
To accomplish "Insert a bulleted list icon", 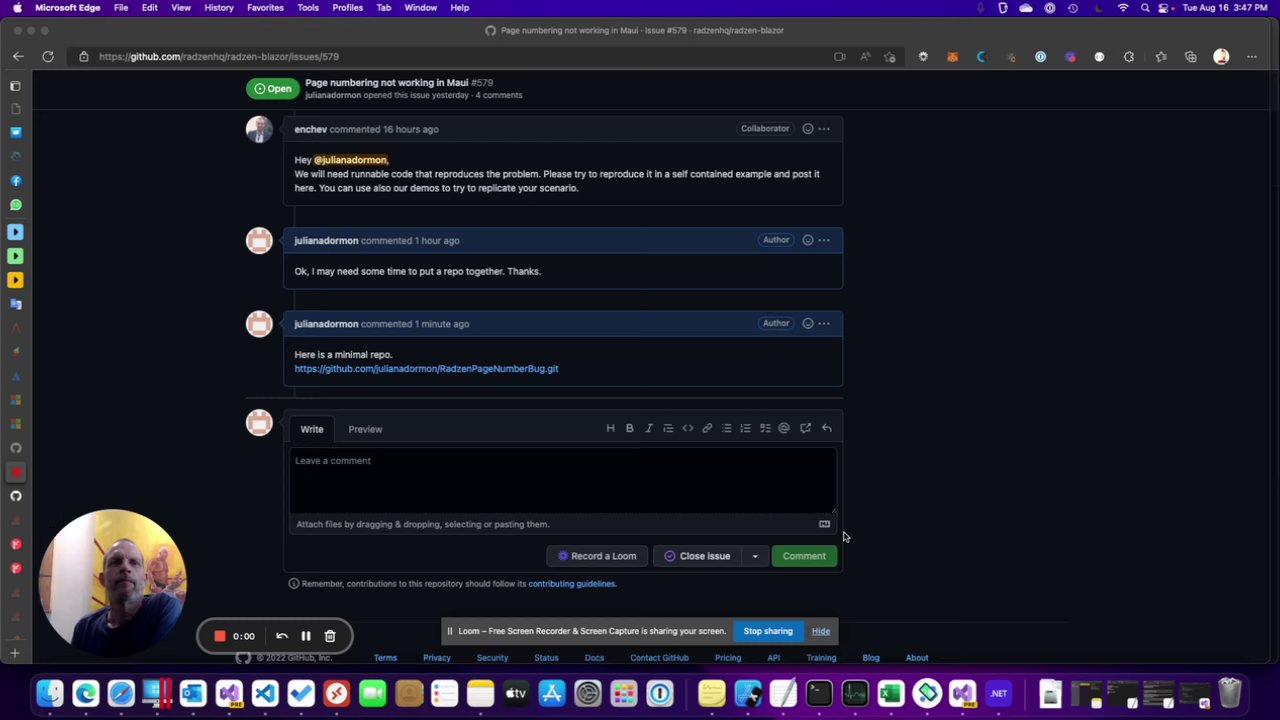I will [726, 428].
